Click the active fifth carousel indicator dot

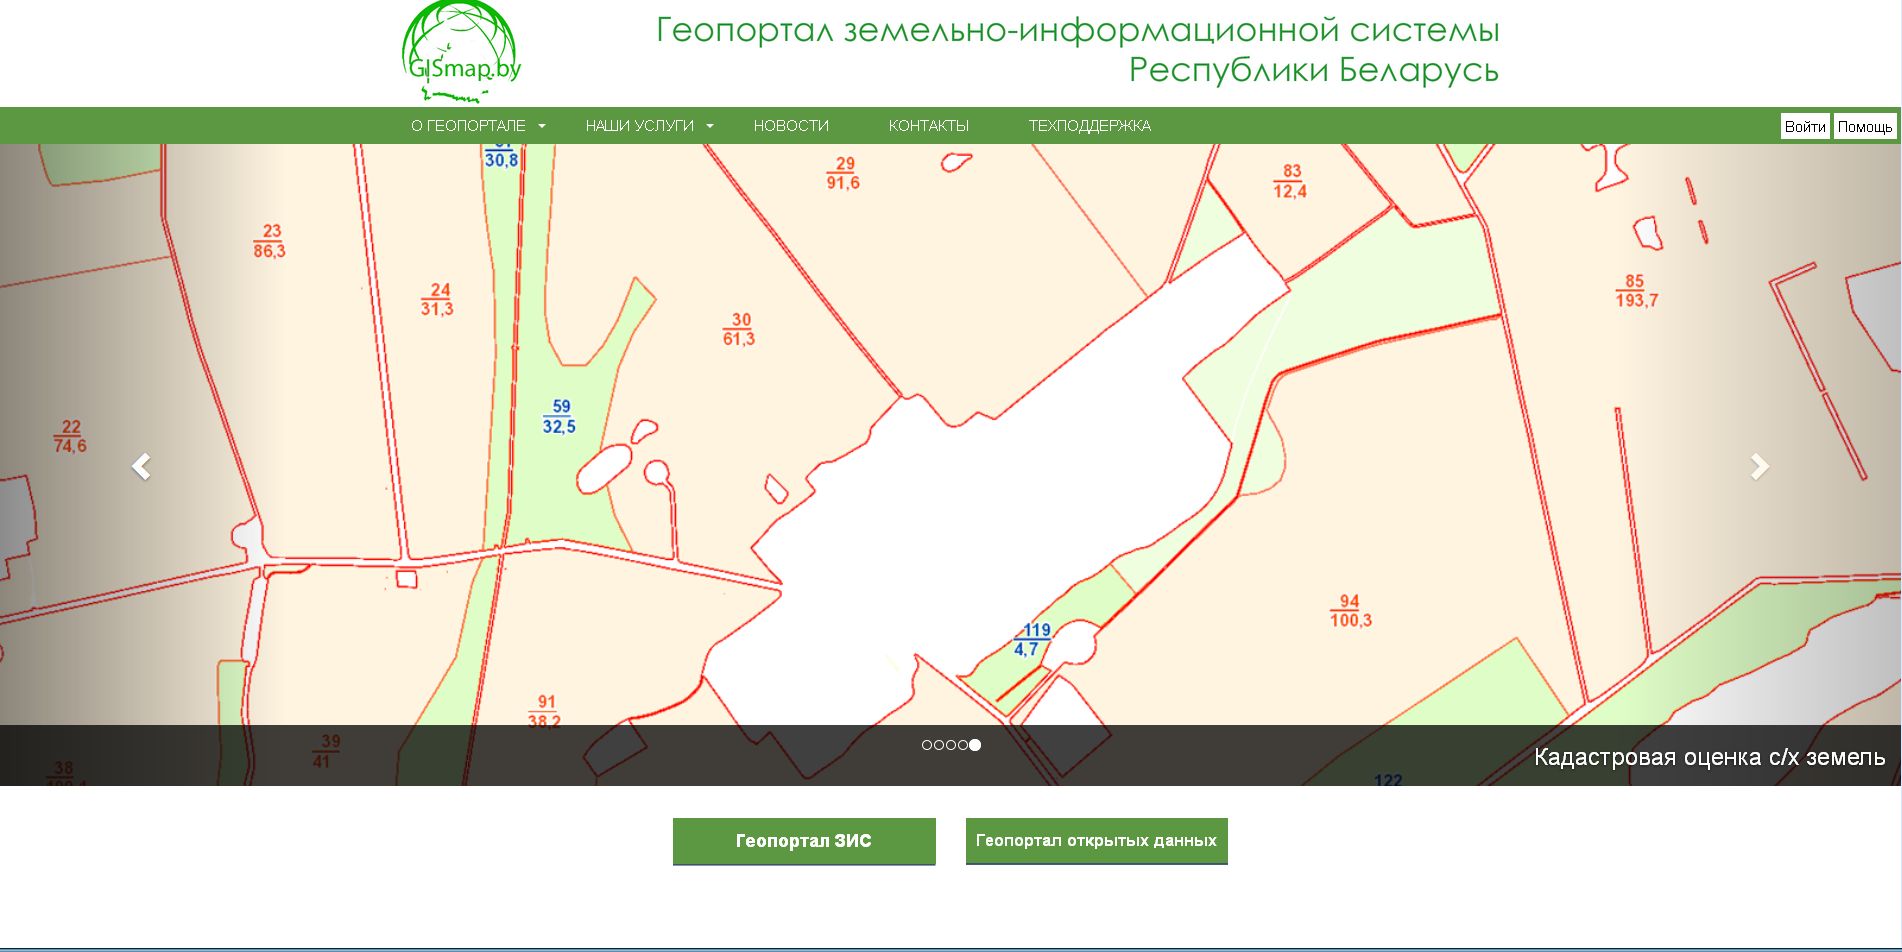(975, 745)
